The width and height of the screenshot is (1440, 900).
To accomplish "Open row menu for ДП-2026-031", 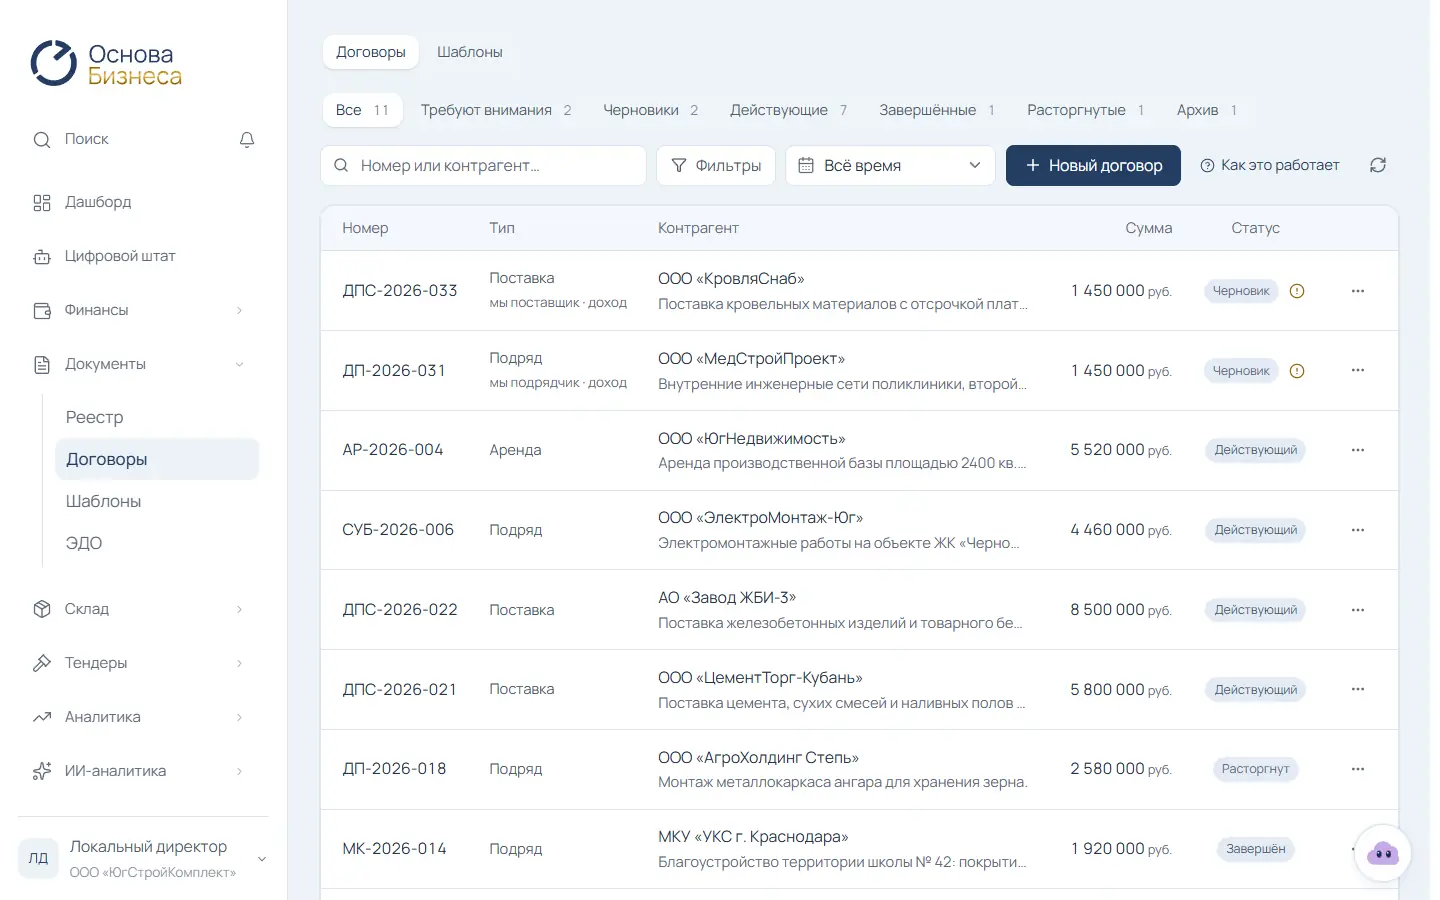I will pos(1358,370).
